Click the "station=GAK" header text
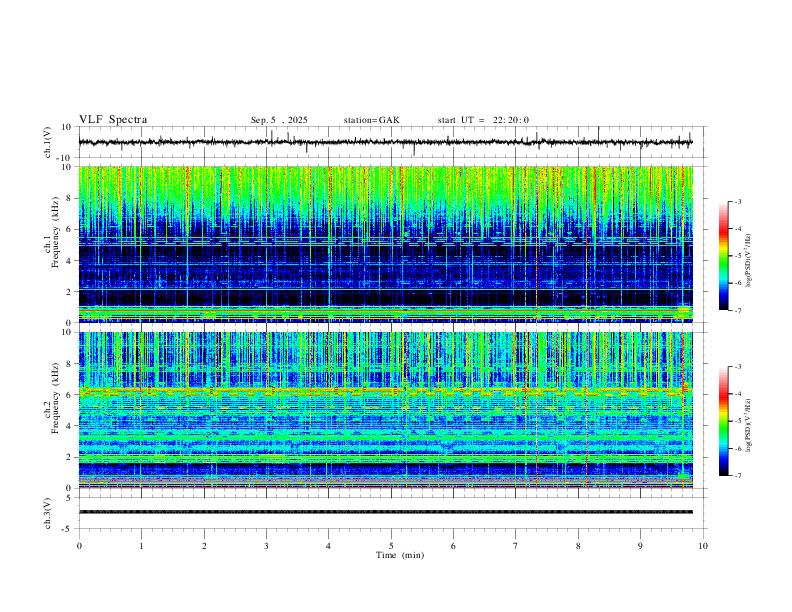Image resolution: width=792 pixels, height=612 pixels. pos(371,120)
